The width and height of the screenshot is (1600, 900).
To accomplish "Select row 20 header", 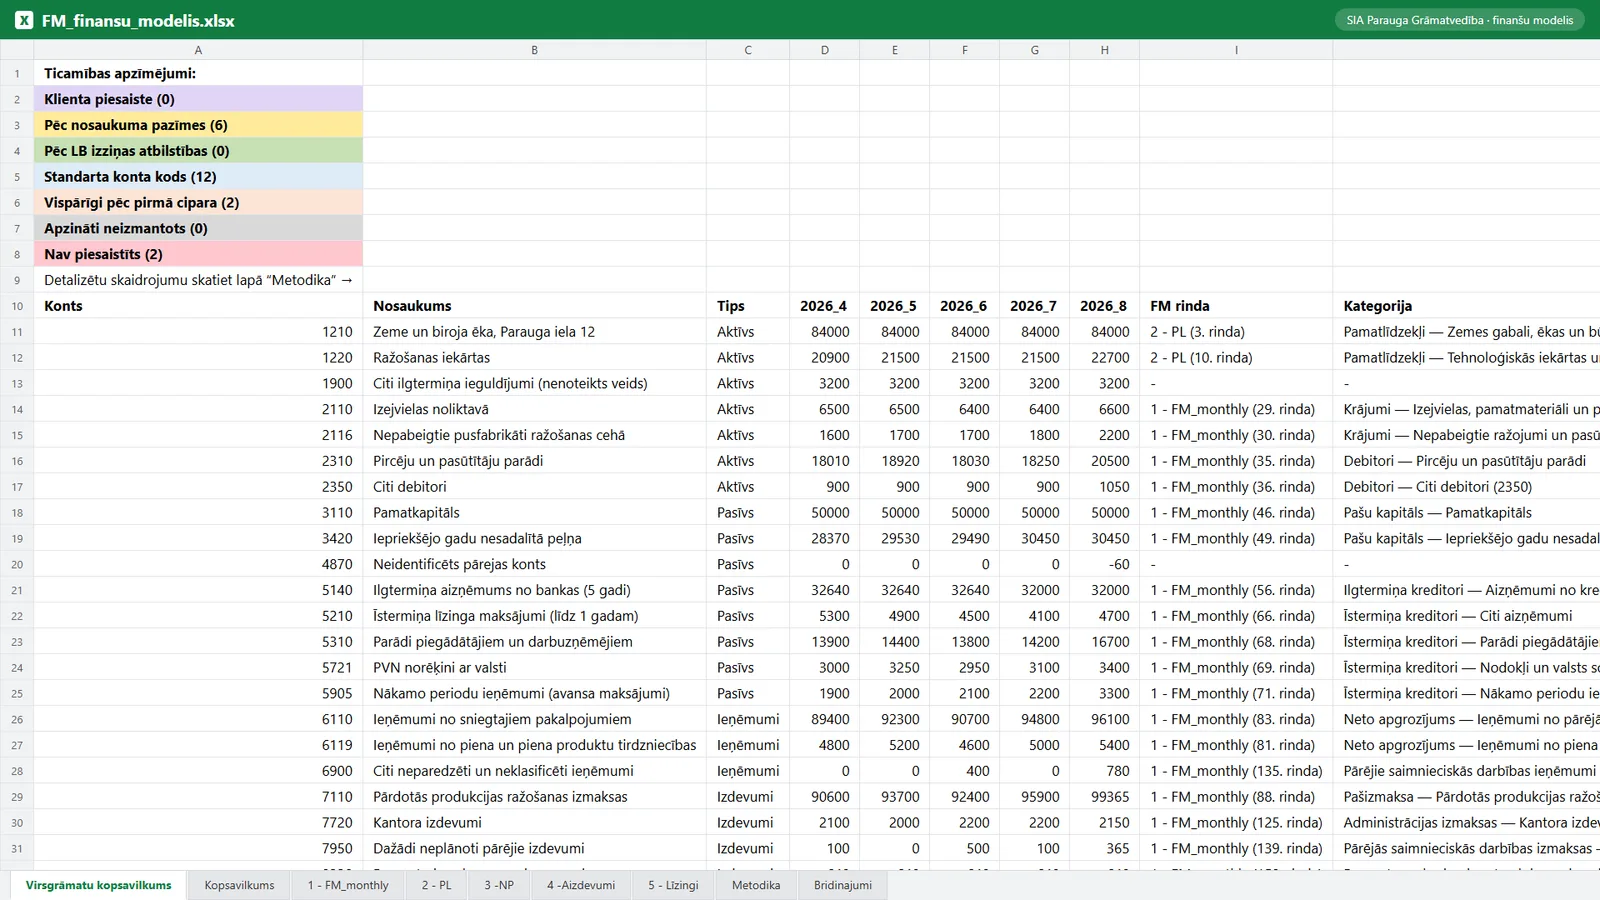I will (x=17, y=564).
